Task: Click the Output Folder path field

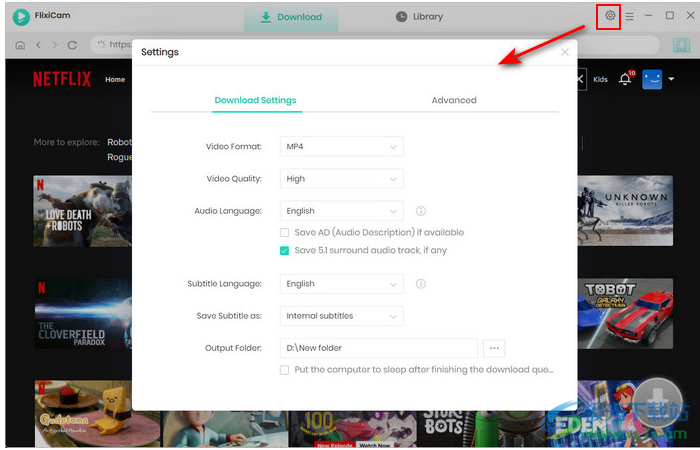Action: coord(379,348)
